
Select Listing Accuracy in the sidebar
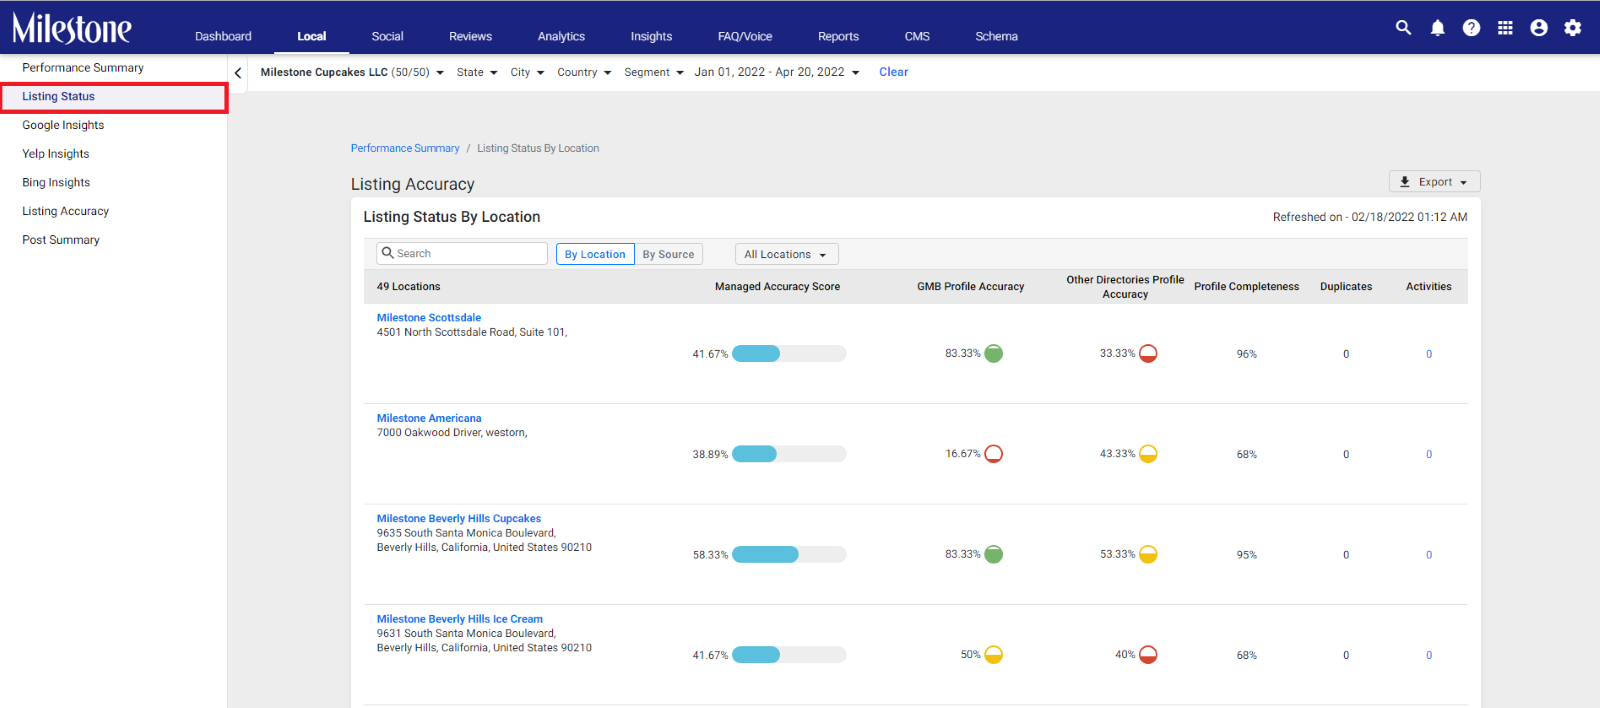(65, 211)
